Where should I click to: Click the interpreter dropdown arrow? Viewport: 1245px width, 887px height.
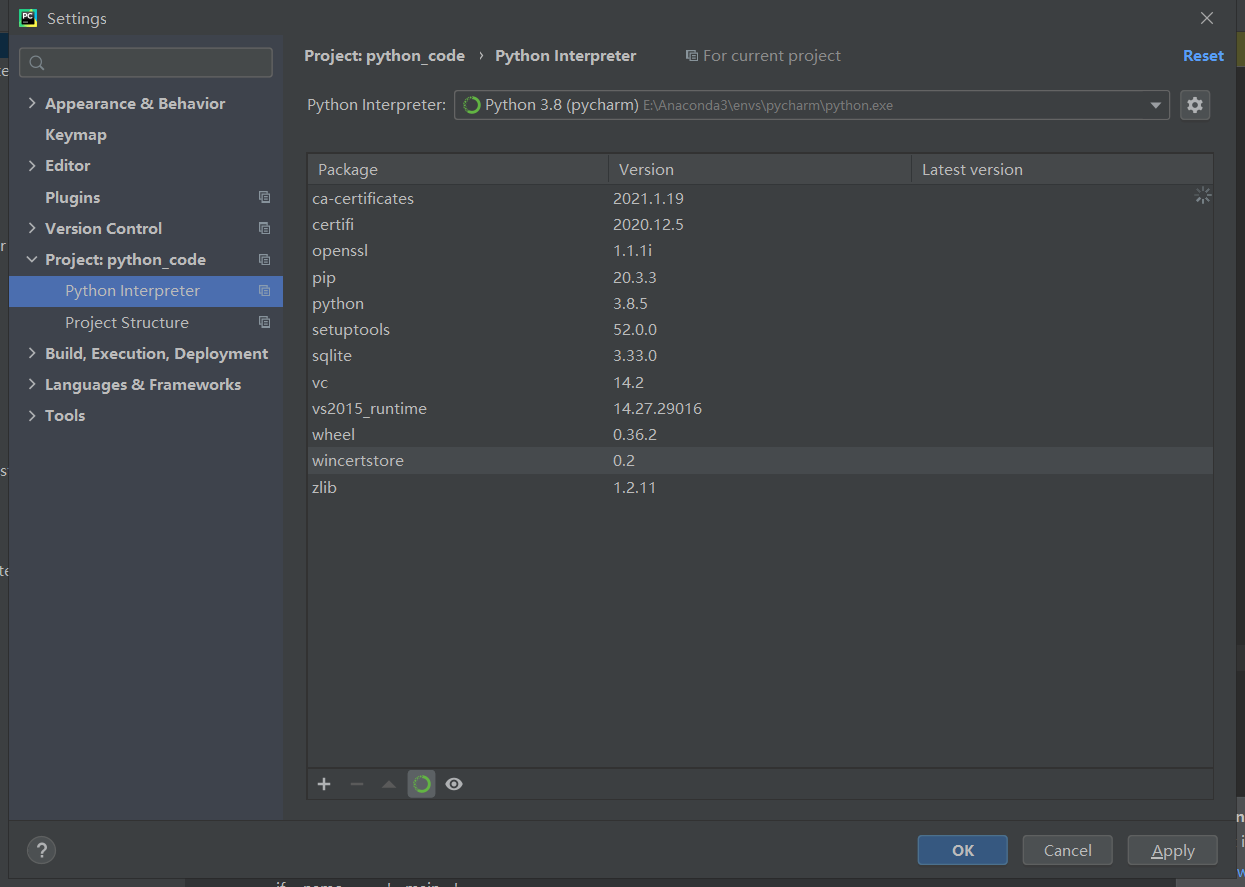point(1156,105)
